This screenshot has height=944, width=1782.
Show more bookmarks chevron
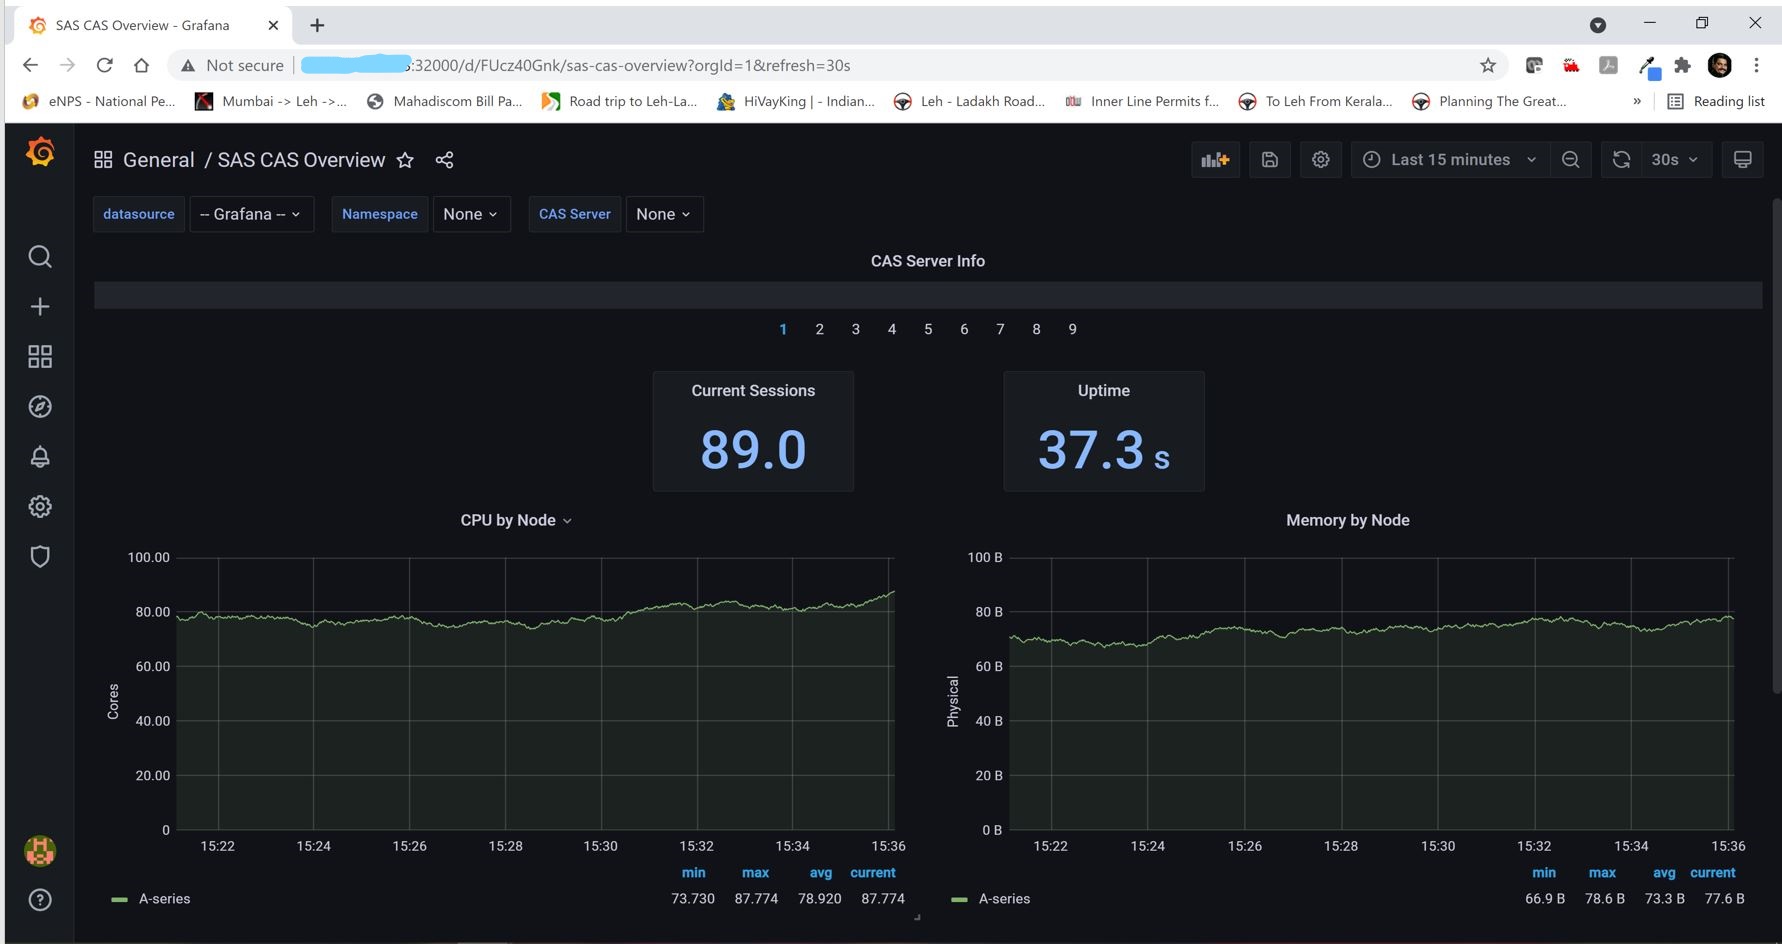click(1637, 101)
